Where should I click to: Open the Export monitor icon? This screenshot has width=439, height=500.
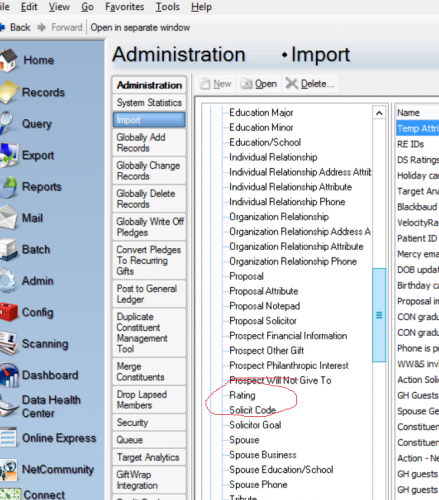9,155
